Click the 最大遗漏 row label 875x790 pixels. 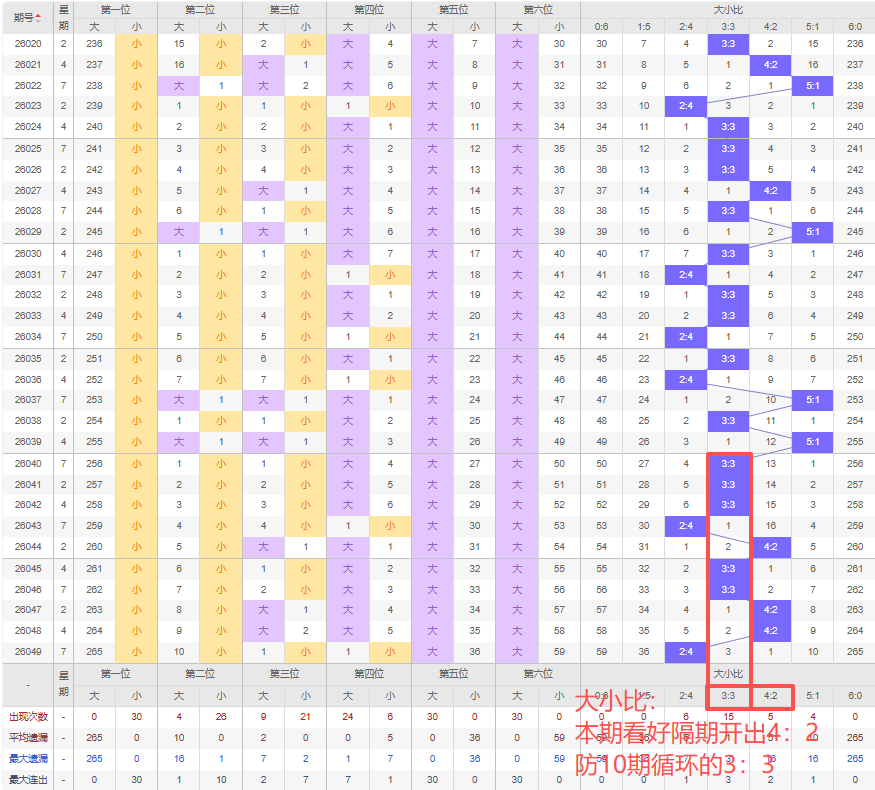(x=28, y=759)
